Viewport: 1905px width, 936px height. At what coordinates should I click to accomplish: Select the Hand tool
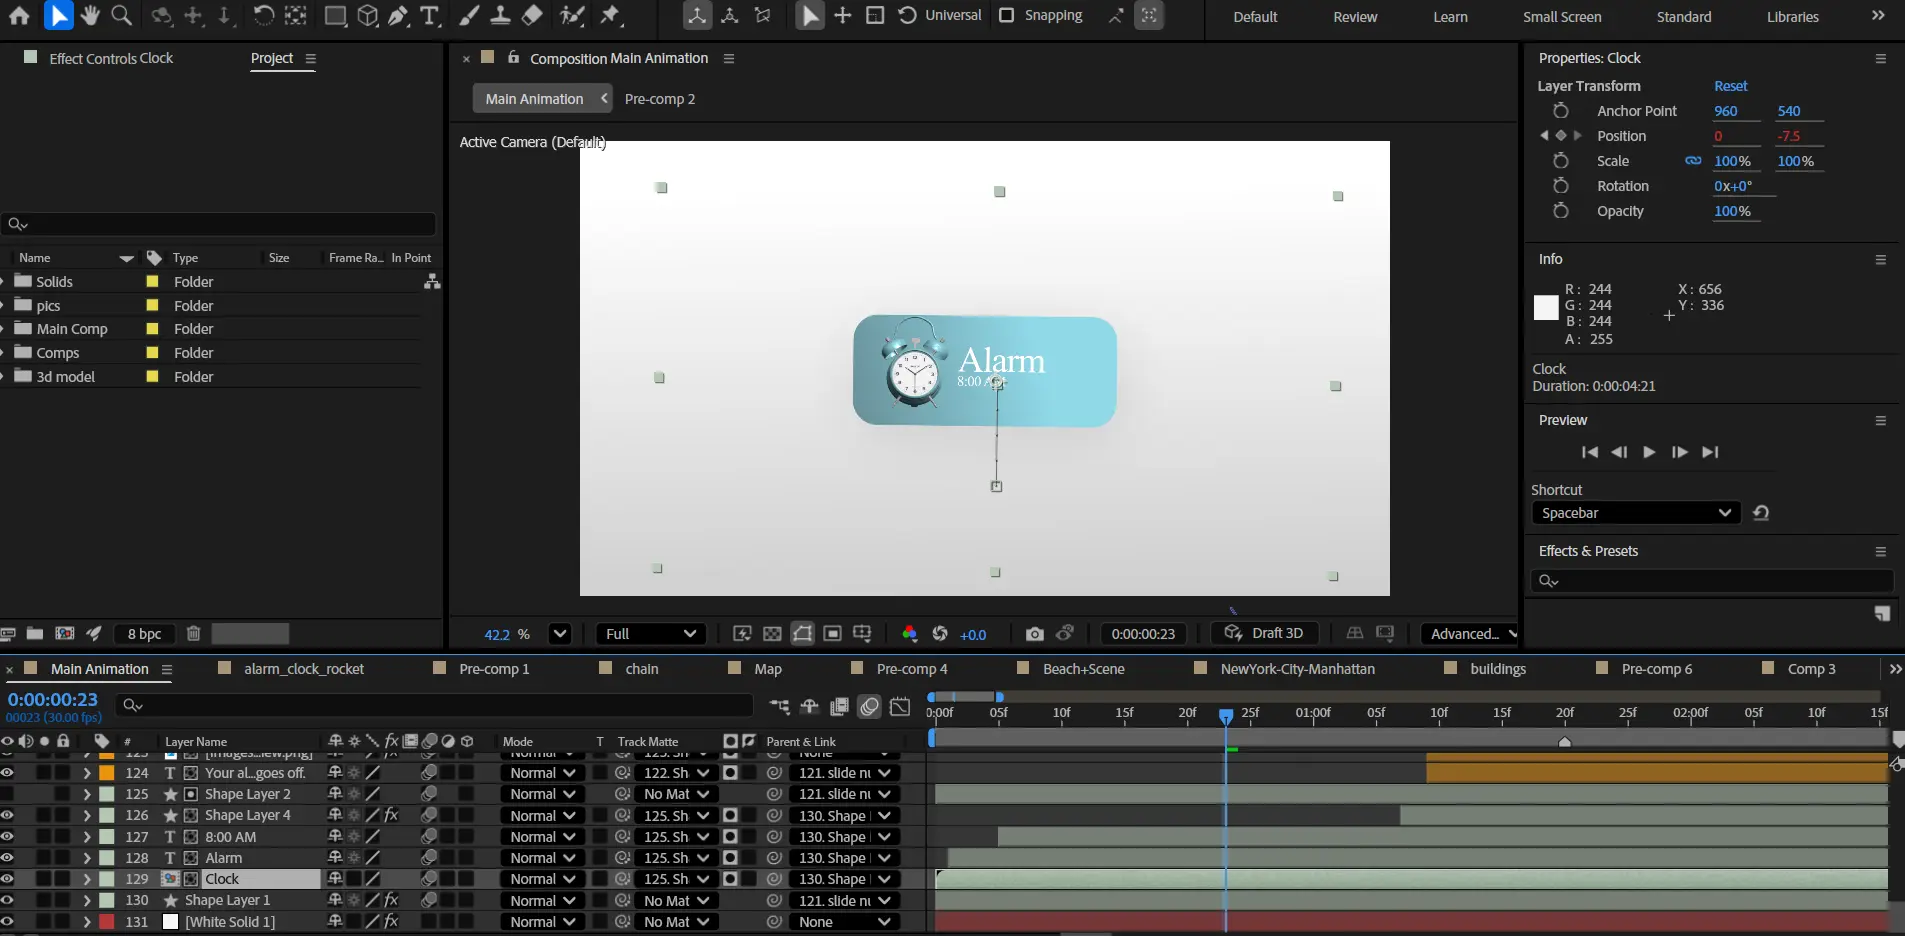point(90,16)
